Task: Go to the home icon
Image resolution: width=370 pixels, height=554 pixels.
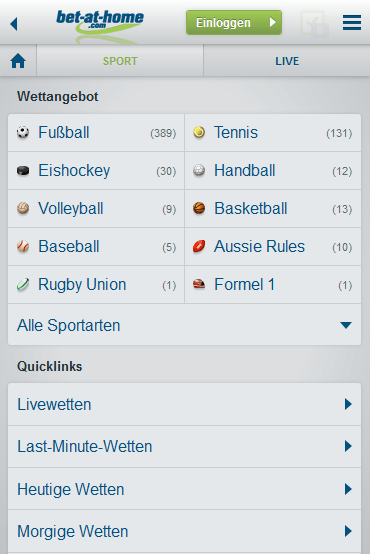Action: point(18,61)
